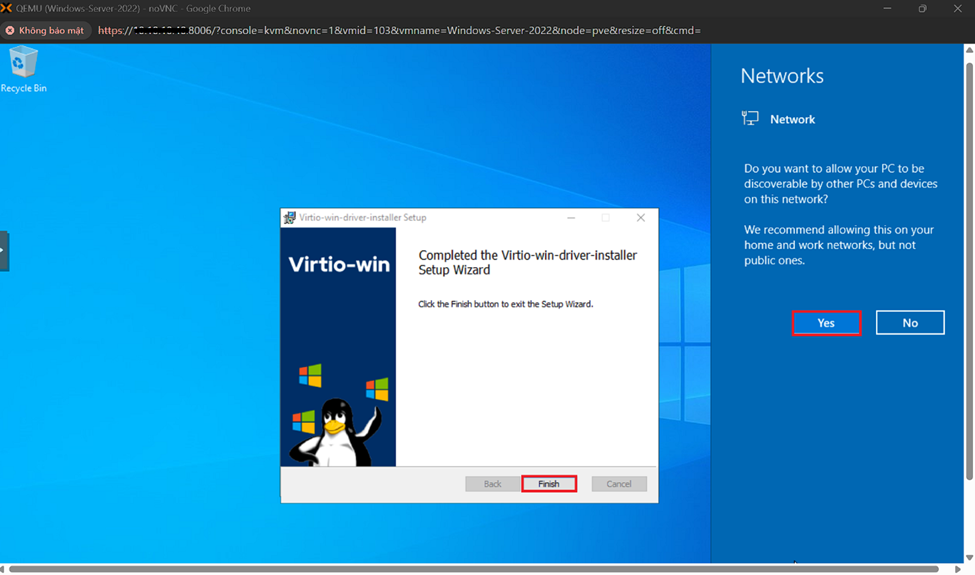Image resolution: width=975 pixels, height=575 pixels.
Task: Minimize the Chrome noVNC window
Action: point(887,8)
